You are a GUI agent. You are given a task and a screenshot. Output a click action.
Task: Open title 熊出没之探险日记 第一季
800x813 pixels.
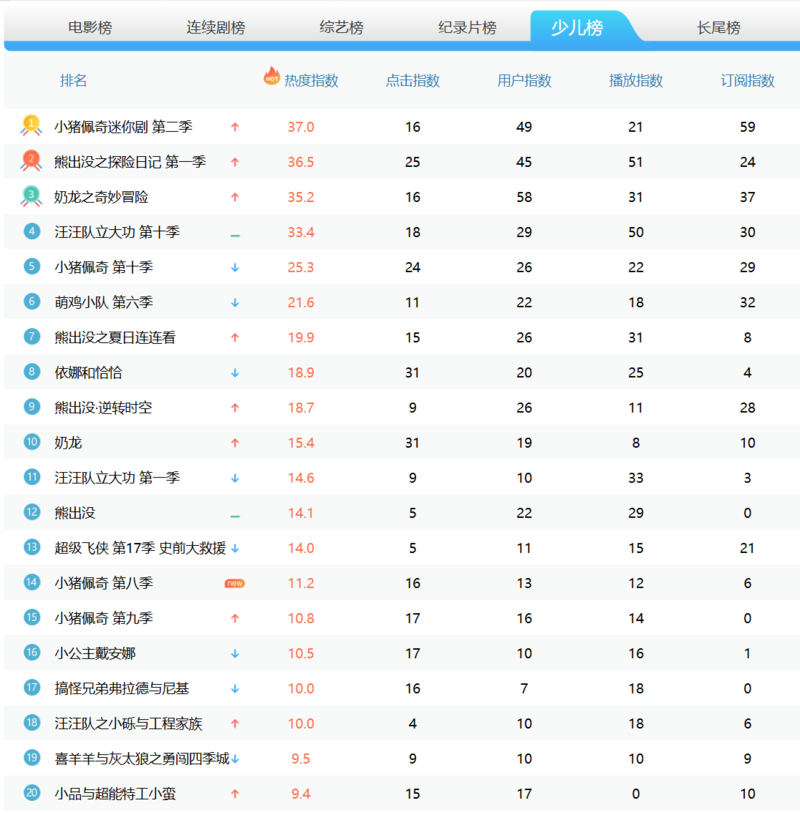click(130, 162)
